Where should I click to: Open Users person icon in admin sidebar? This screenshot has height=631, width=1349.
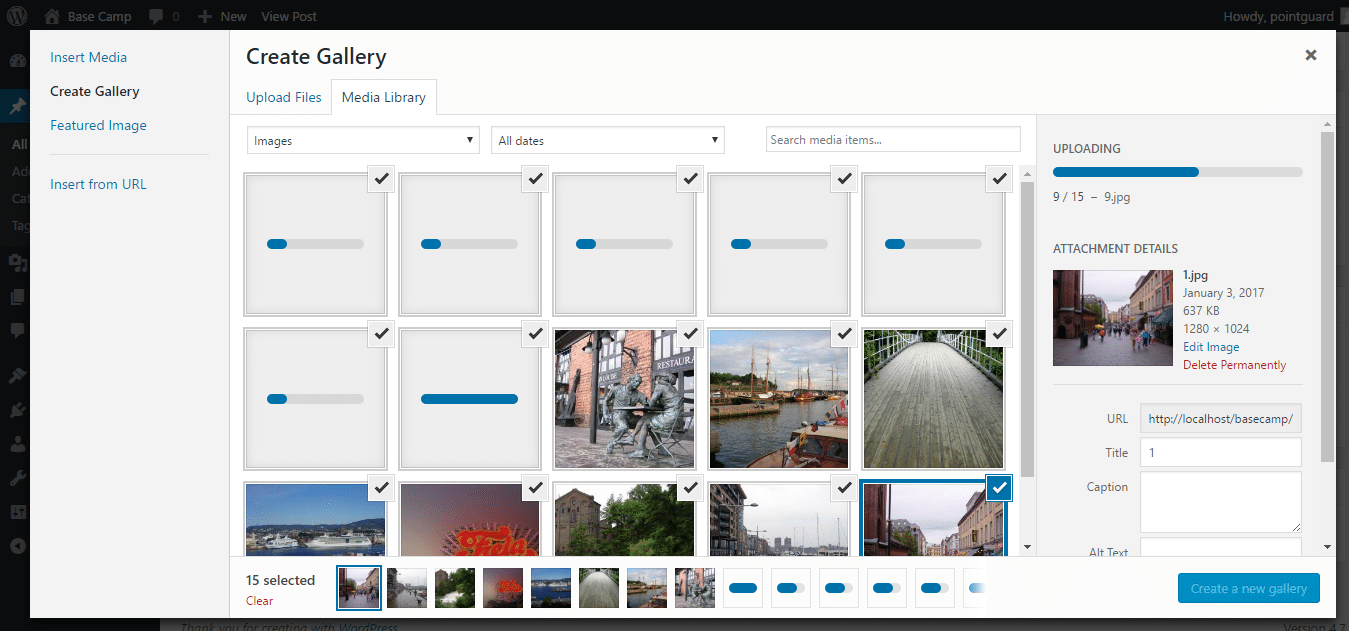(17, 444)
